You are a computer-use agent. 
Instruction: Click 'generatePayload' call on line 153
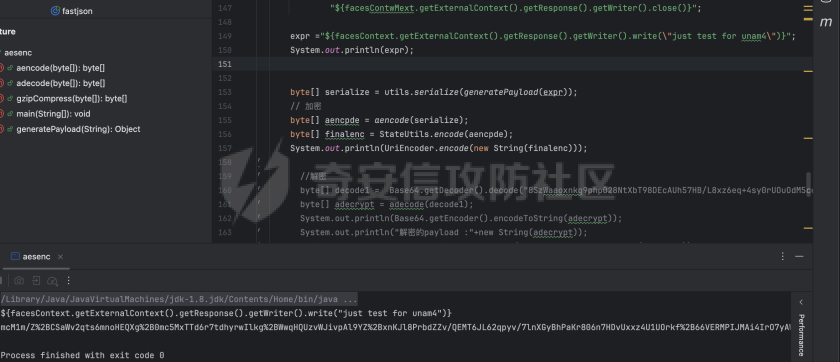(x=501, y=92)
